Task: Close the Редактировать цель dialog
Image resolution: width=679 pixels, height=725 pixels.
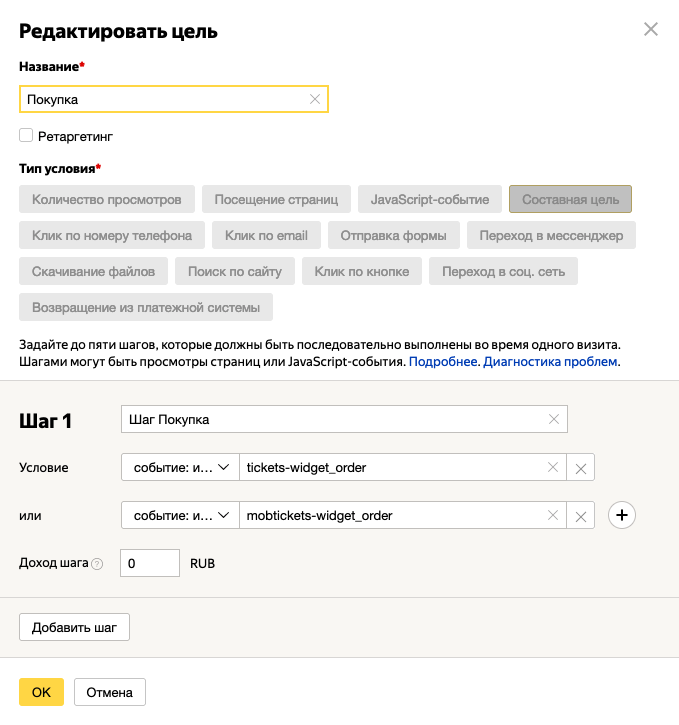Action: click(x=651, y=30)
